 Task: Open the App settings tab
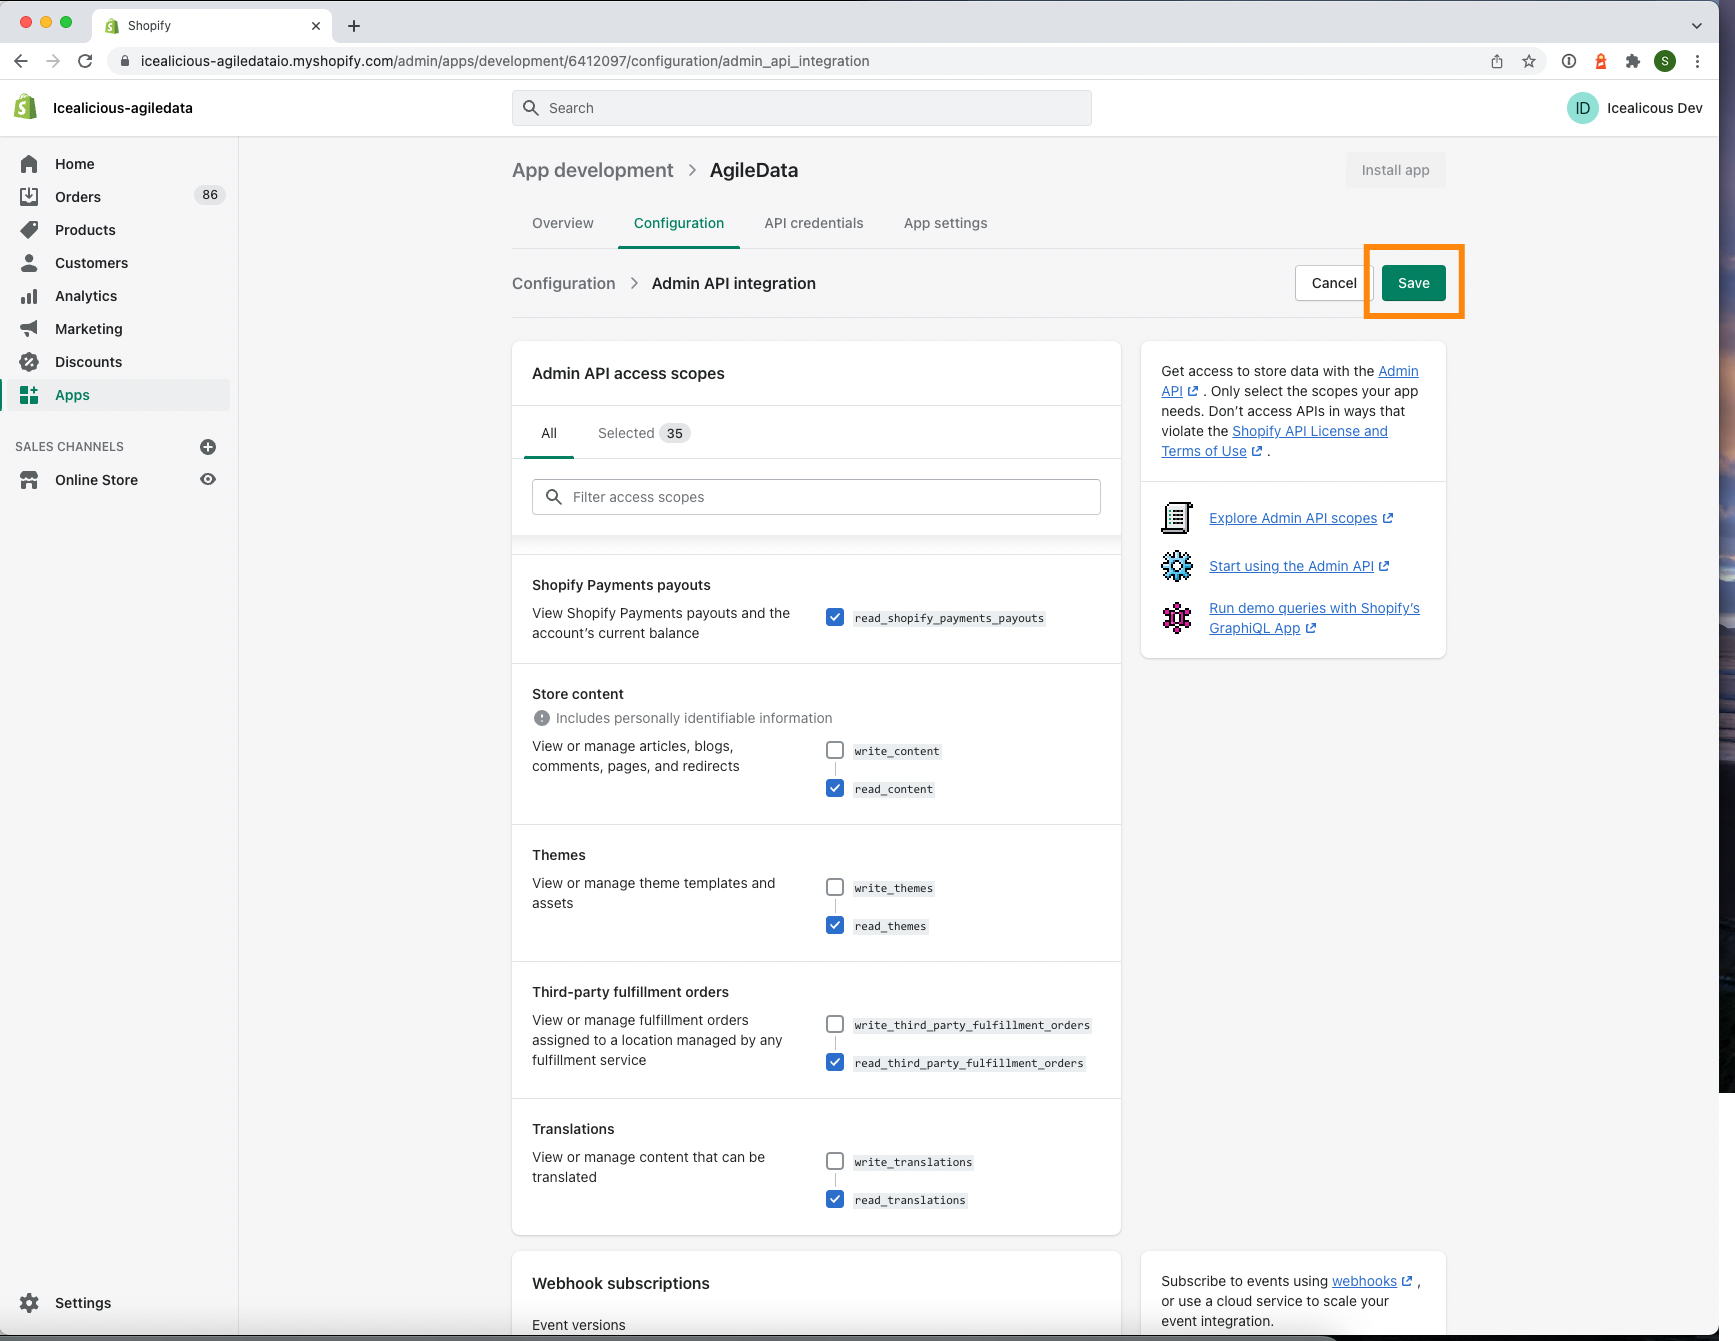tap(946, 223)
